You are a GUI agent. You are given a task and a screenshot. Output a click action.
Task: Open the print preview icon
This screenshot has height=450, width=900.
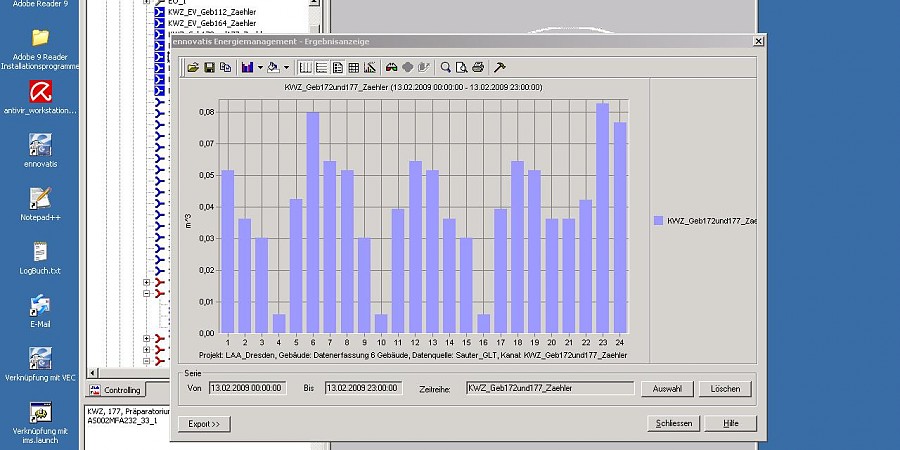click(x=462, y=67)
